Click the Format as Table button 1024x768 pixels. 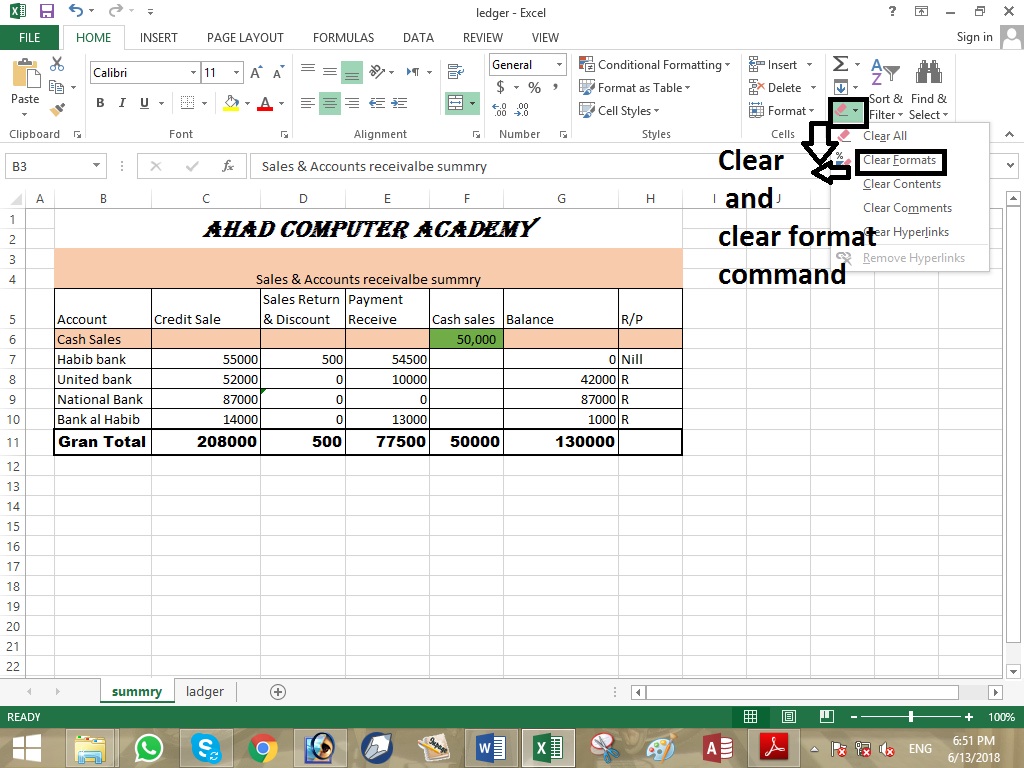(637, 88)
